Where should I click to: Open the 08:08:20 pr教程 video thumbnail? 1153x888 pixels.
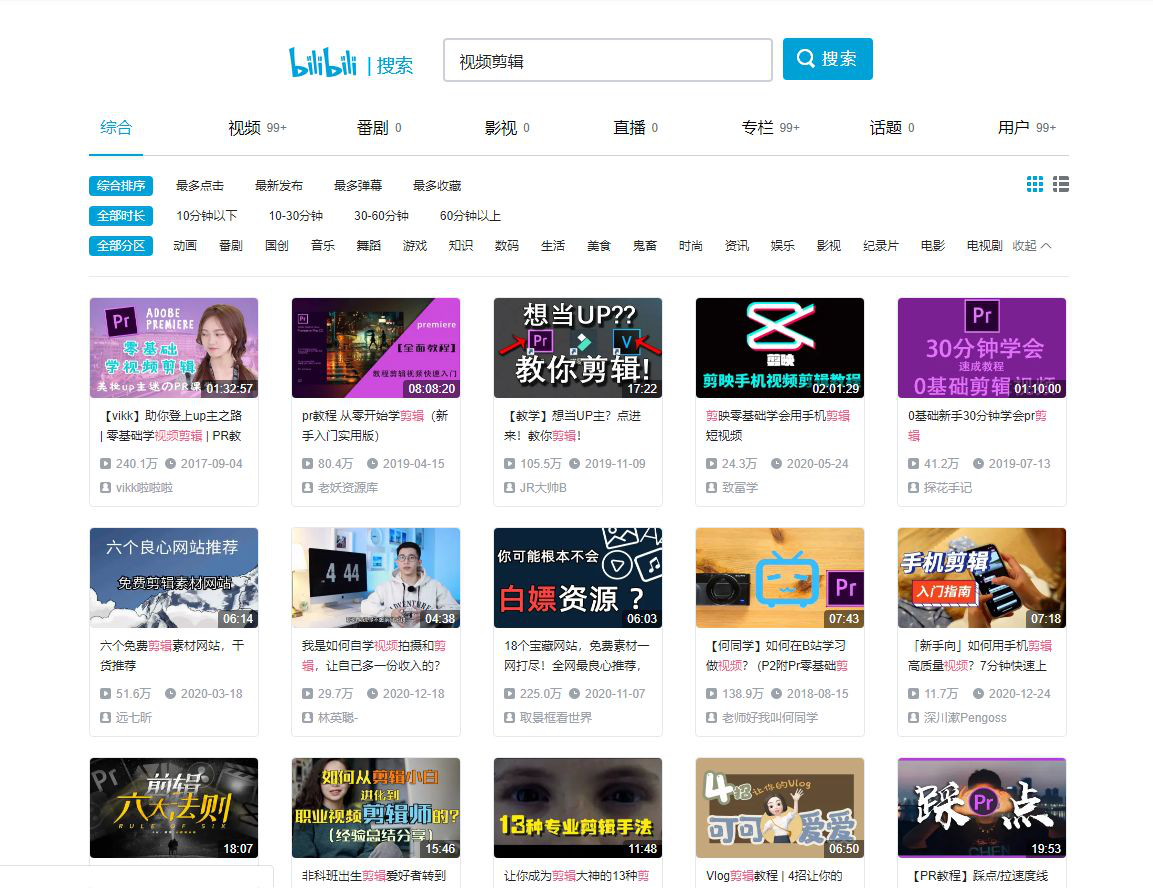pos(376,348)
